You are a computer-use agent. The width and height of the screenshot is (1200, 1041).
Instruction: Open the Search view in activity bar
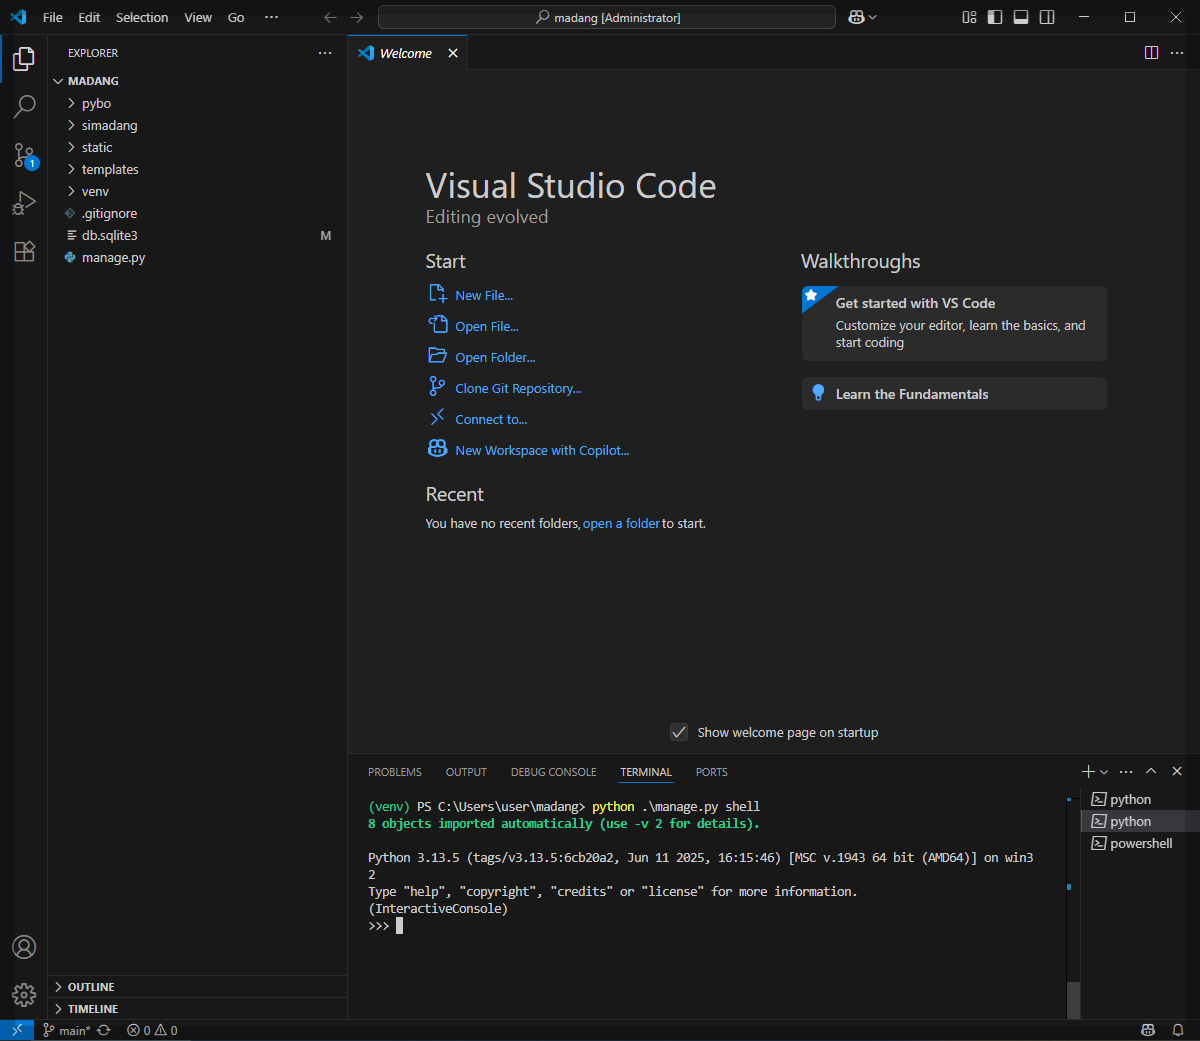[x=24, y=106]
